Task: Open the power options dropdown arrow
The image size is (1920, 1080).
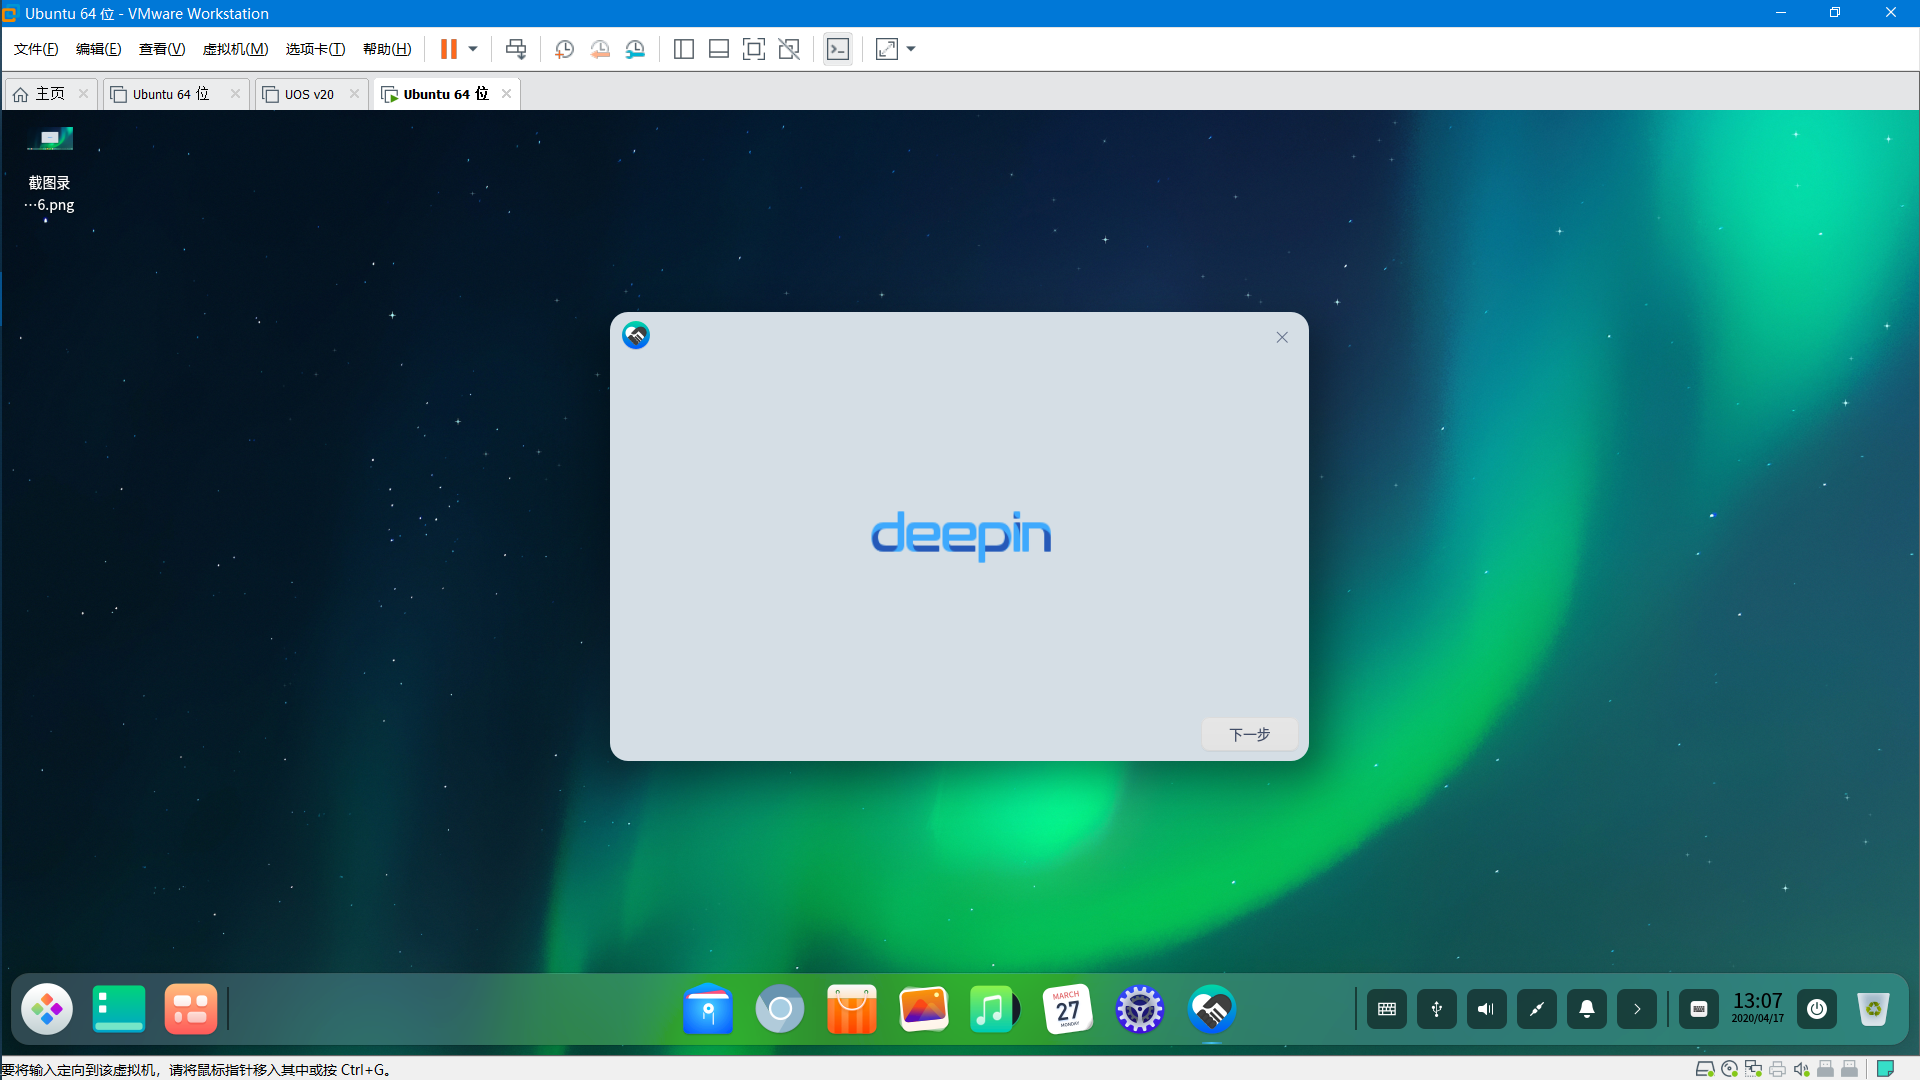Action: (x=473, y=49)
